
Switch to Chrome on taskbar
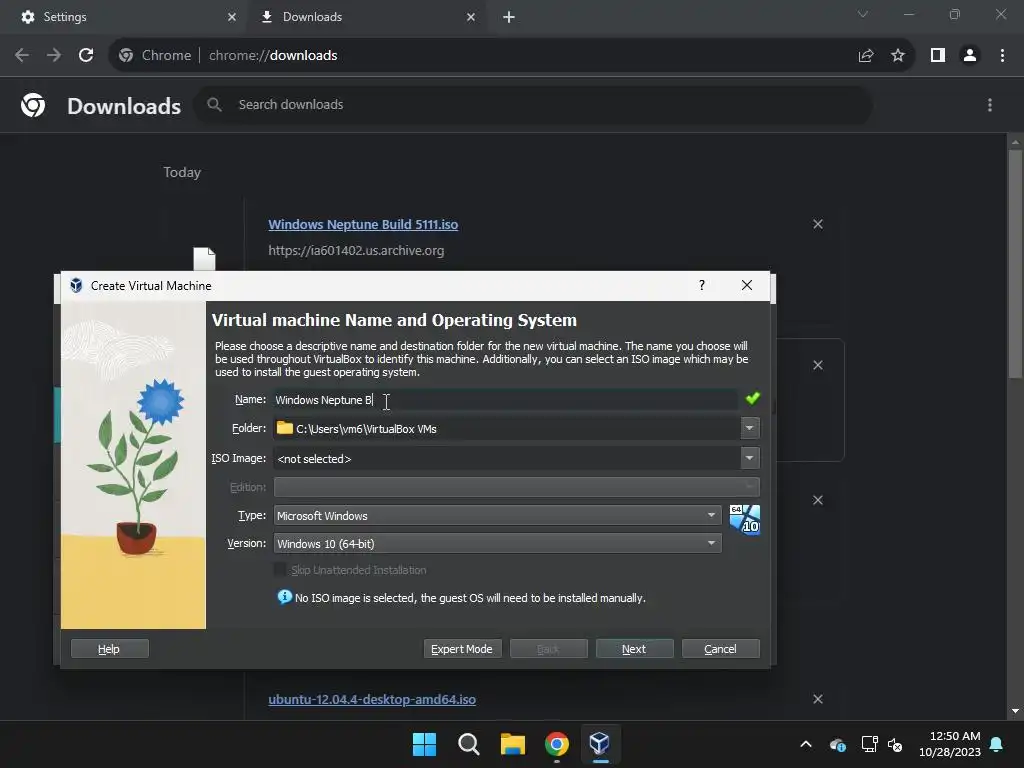(556, 744)
